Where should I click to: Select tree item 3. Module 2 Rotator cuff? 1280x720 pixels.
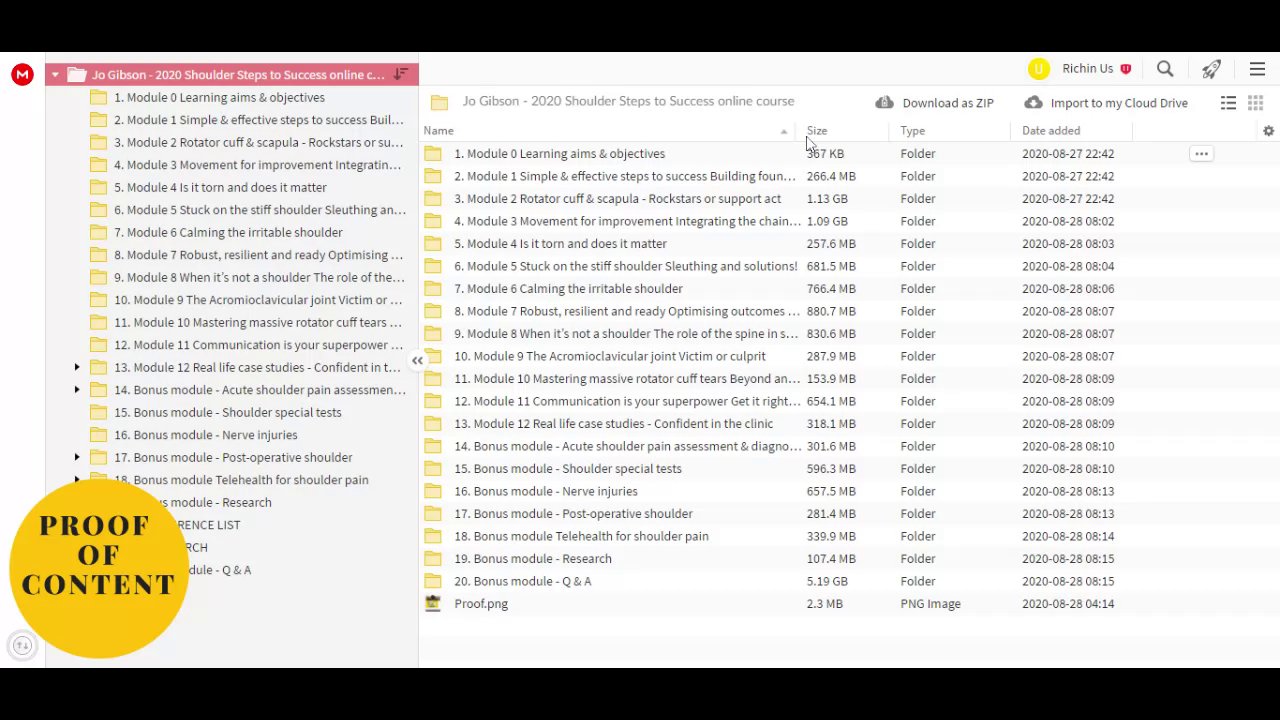(258, 142)
